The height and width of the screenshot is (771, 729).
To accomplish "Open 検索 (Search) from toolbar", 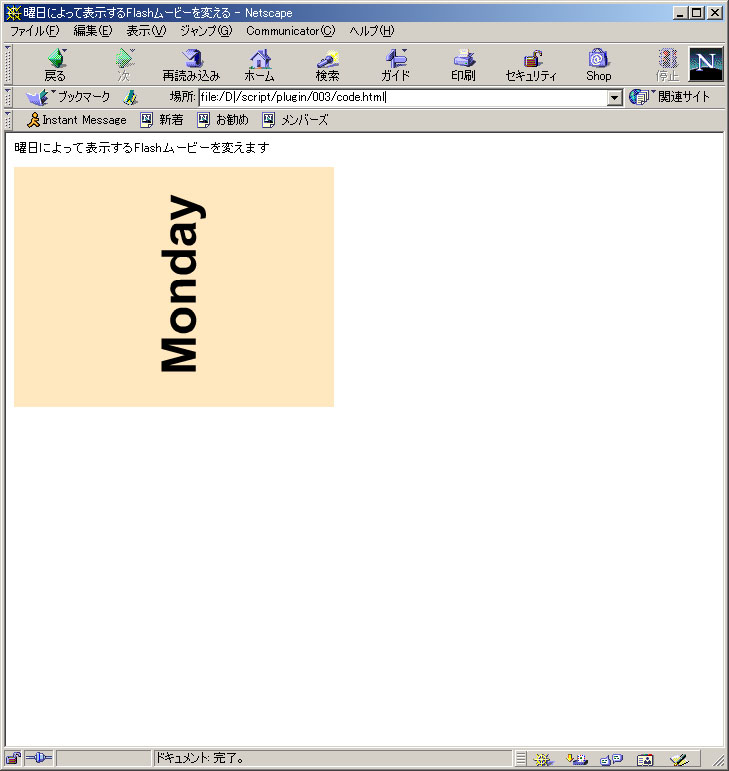I will point(327,64).
